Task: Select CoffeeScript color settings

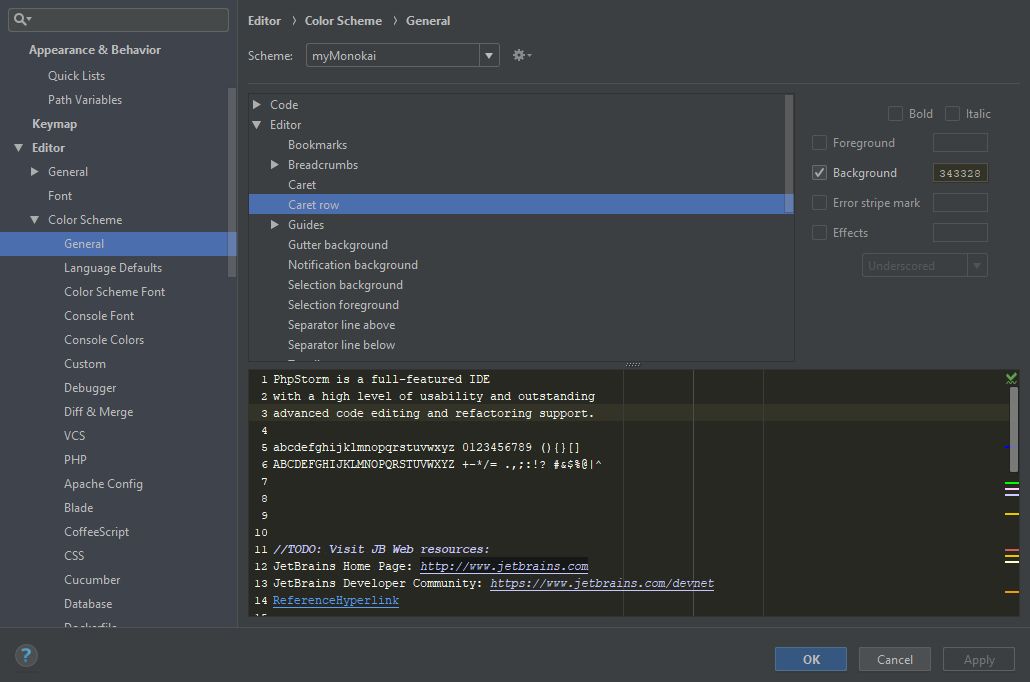Action: pos(97,532)
